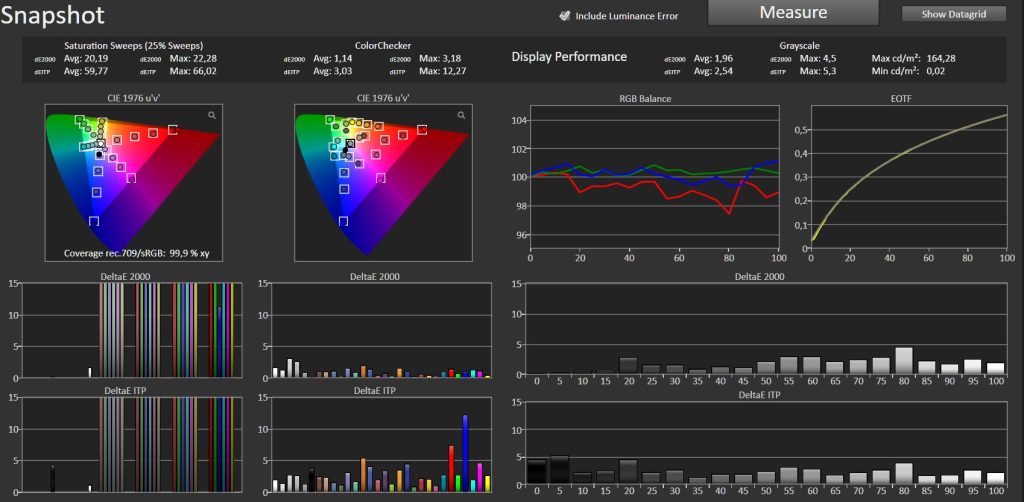This screenshot has width=1024, height=502.
Task: Toggle Include Luminance Error checkbox
Action: pyautogui.click(x=566, y=16)
